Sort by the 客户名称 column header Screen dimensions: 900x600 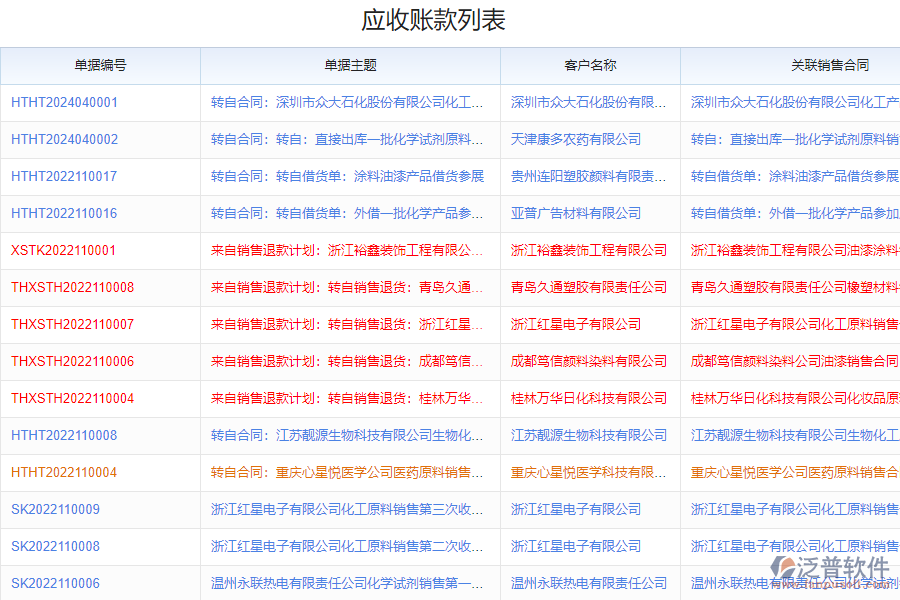(x=590, y=65)
